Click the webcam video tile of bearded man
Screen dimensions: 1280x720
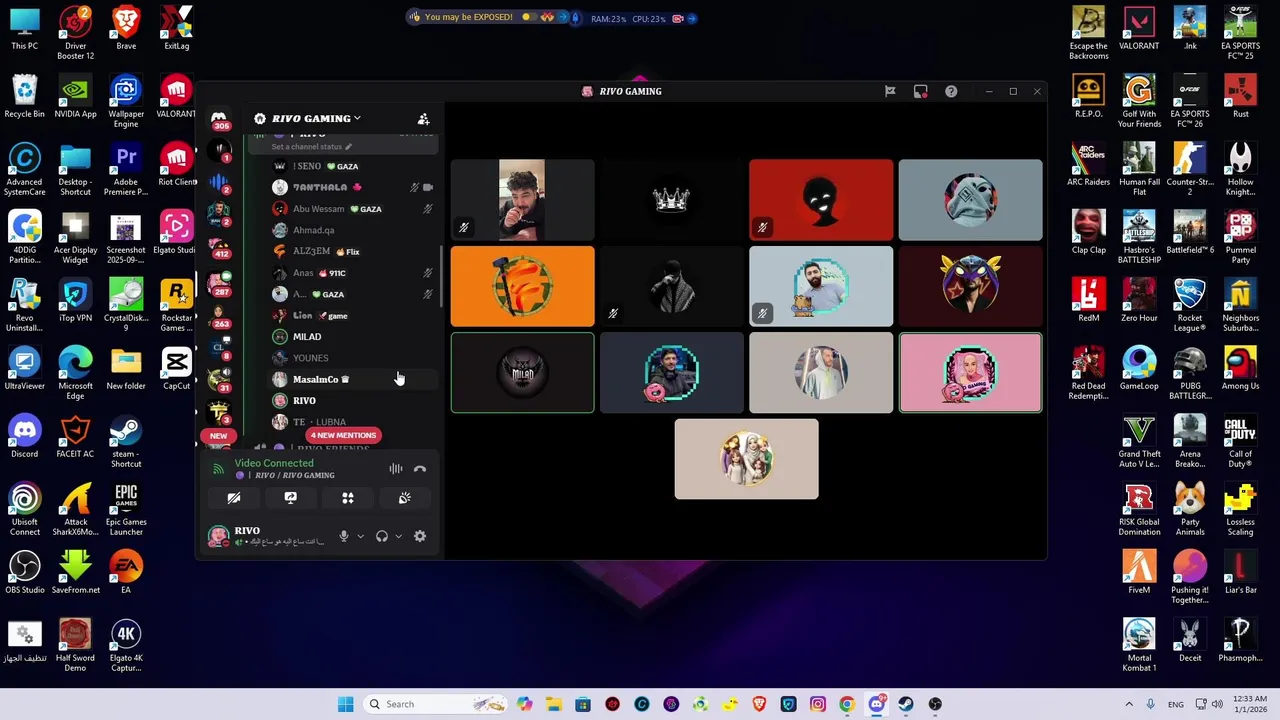522,200
